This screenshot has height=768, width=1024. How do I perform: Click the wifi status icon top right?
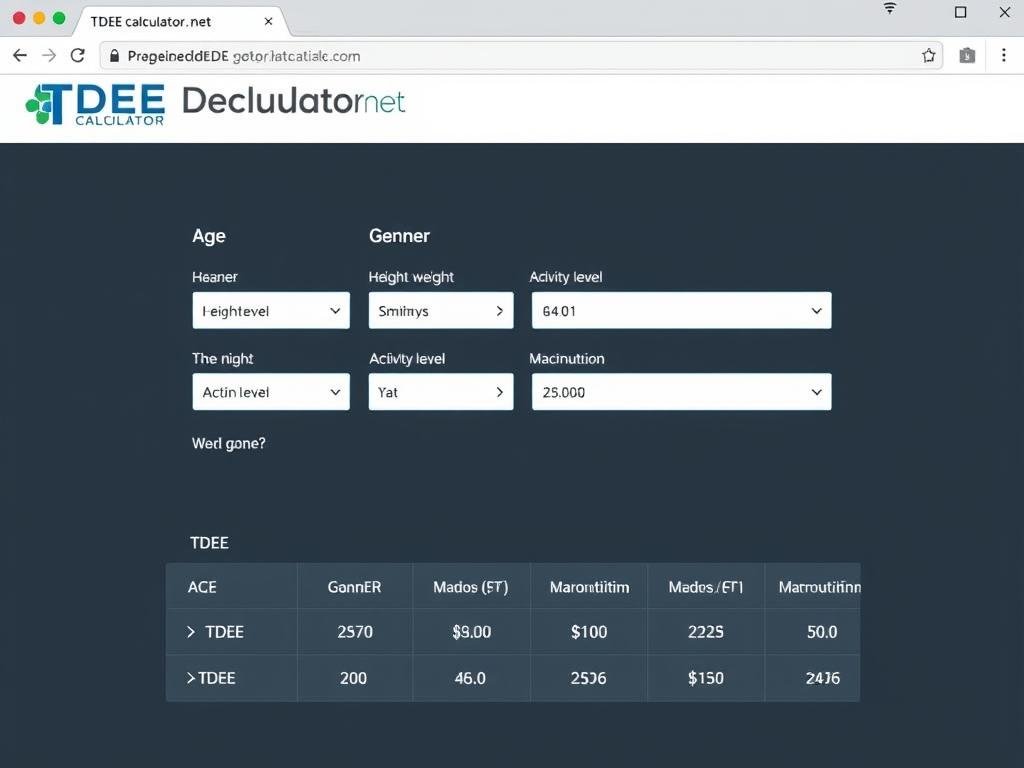[889, 9]
